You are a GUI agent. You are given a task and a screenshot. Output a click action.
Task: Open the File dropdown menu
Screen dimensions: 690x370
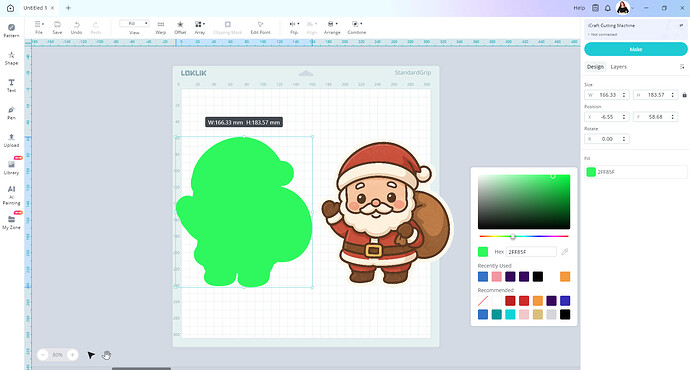(x=39, y=27)
